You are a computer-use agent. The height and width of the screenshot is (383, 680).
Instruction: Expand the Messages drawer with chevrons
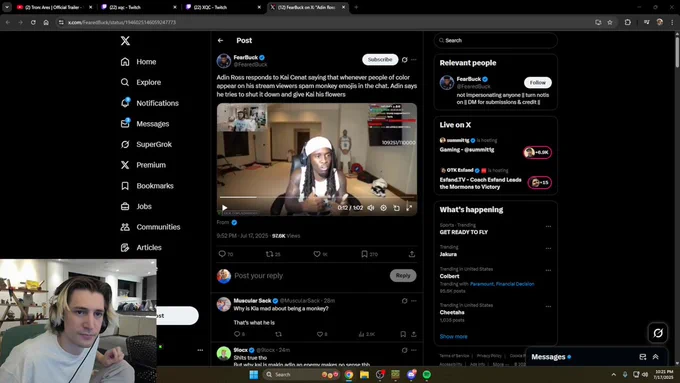coord(655,357)
